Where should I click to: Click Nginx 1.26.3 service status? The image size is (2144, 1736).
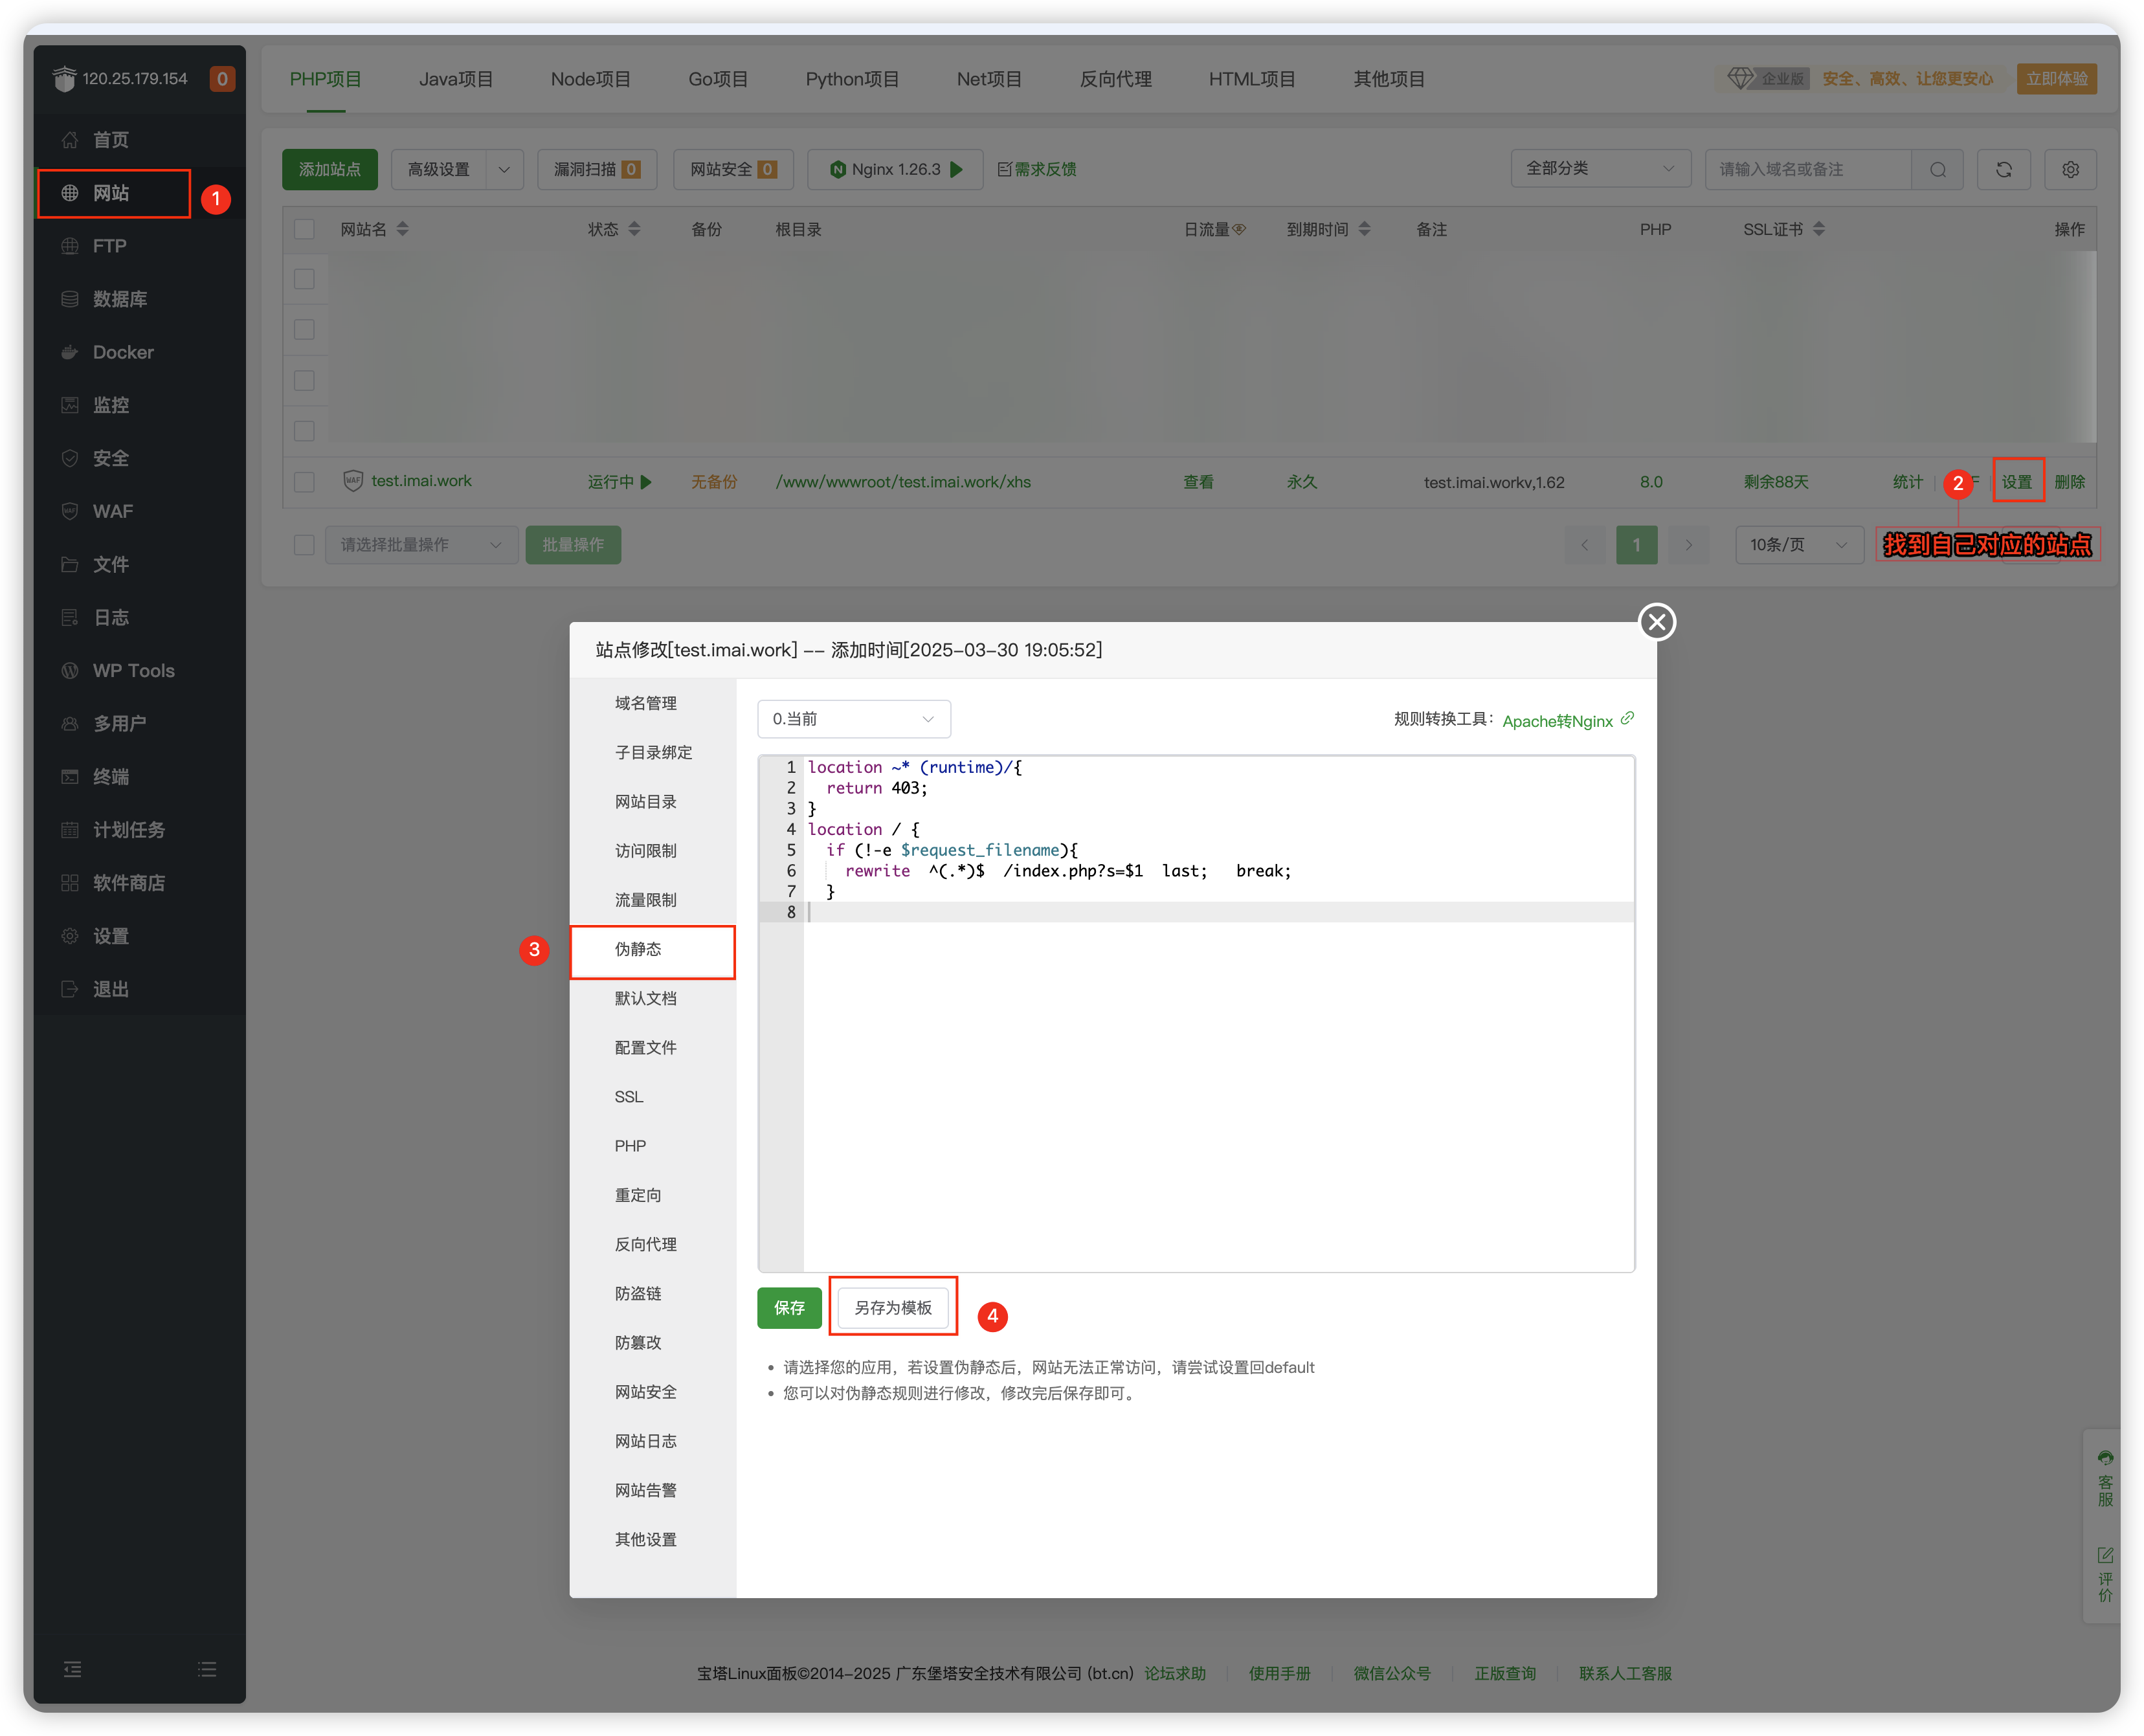[x=895, y=169]
